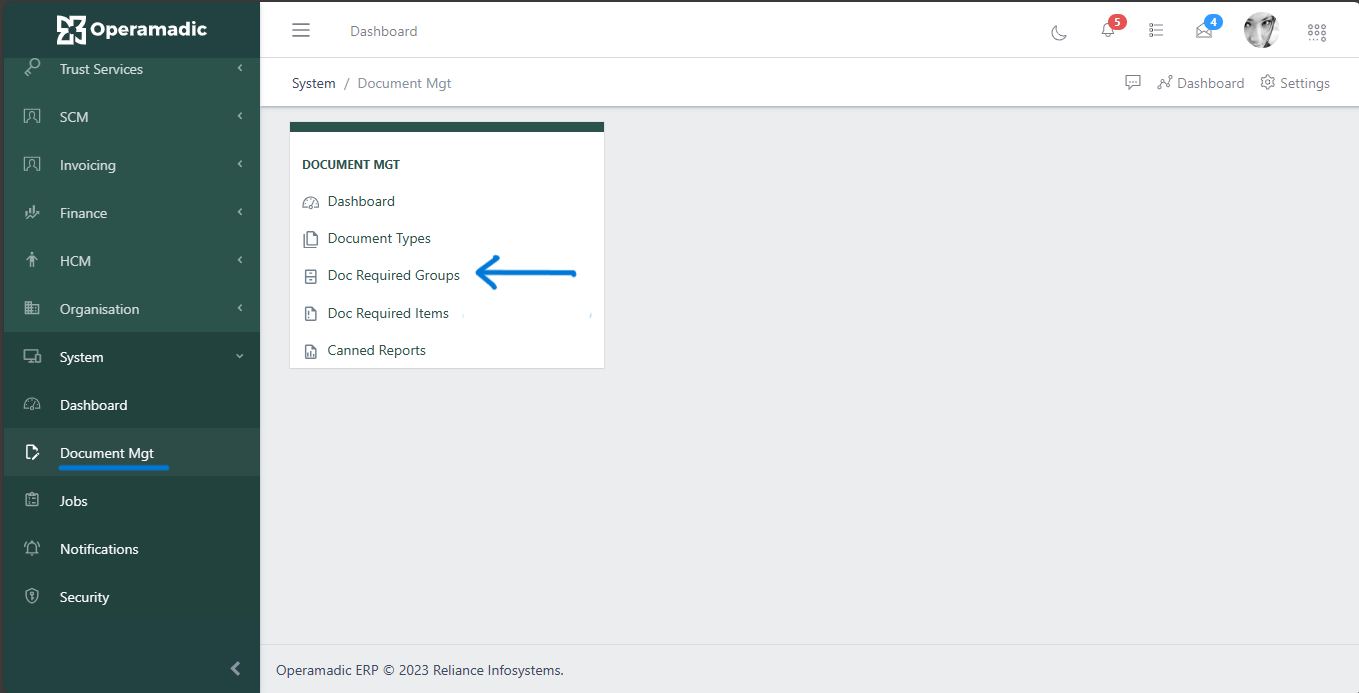Click the Invoicing sidebar icon

[x=32, y=164]
